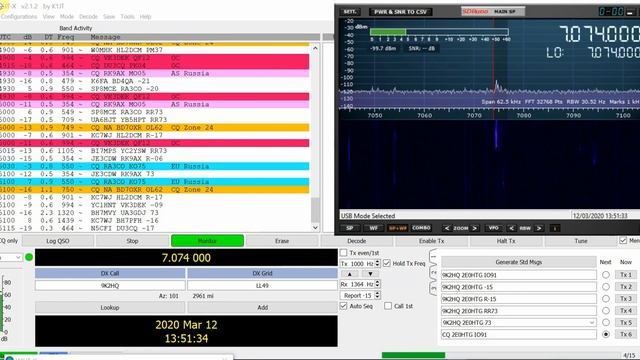This screenshot has height=360, width=640.
Task: Click the Log QSO button
Action: click(58, 241)
